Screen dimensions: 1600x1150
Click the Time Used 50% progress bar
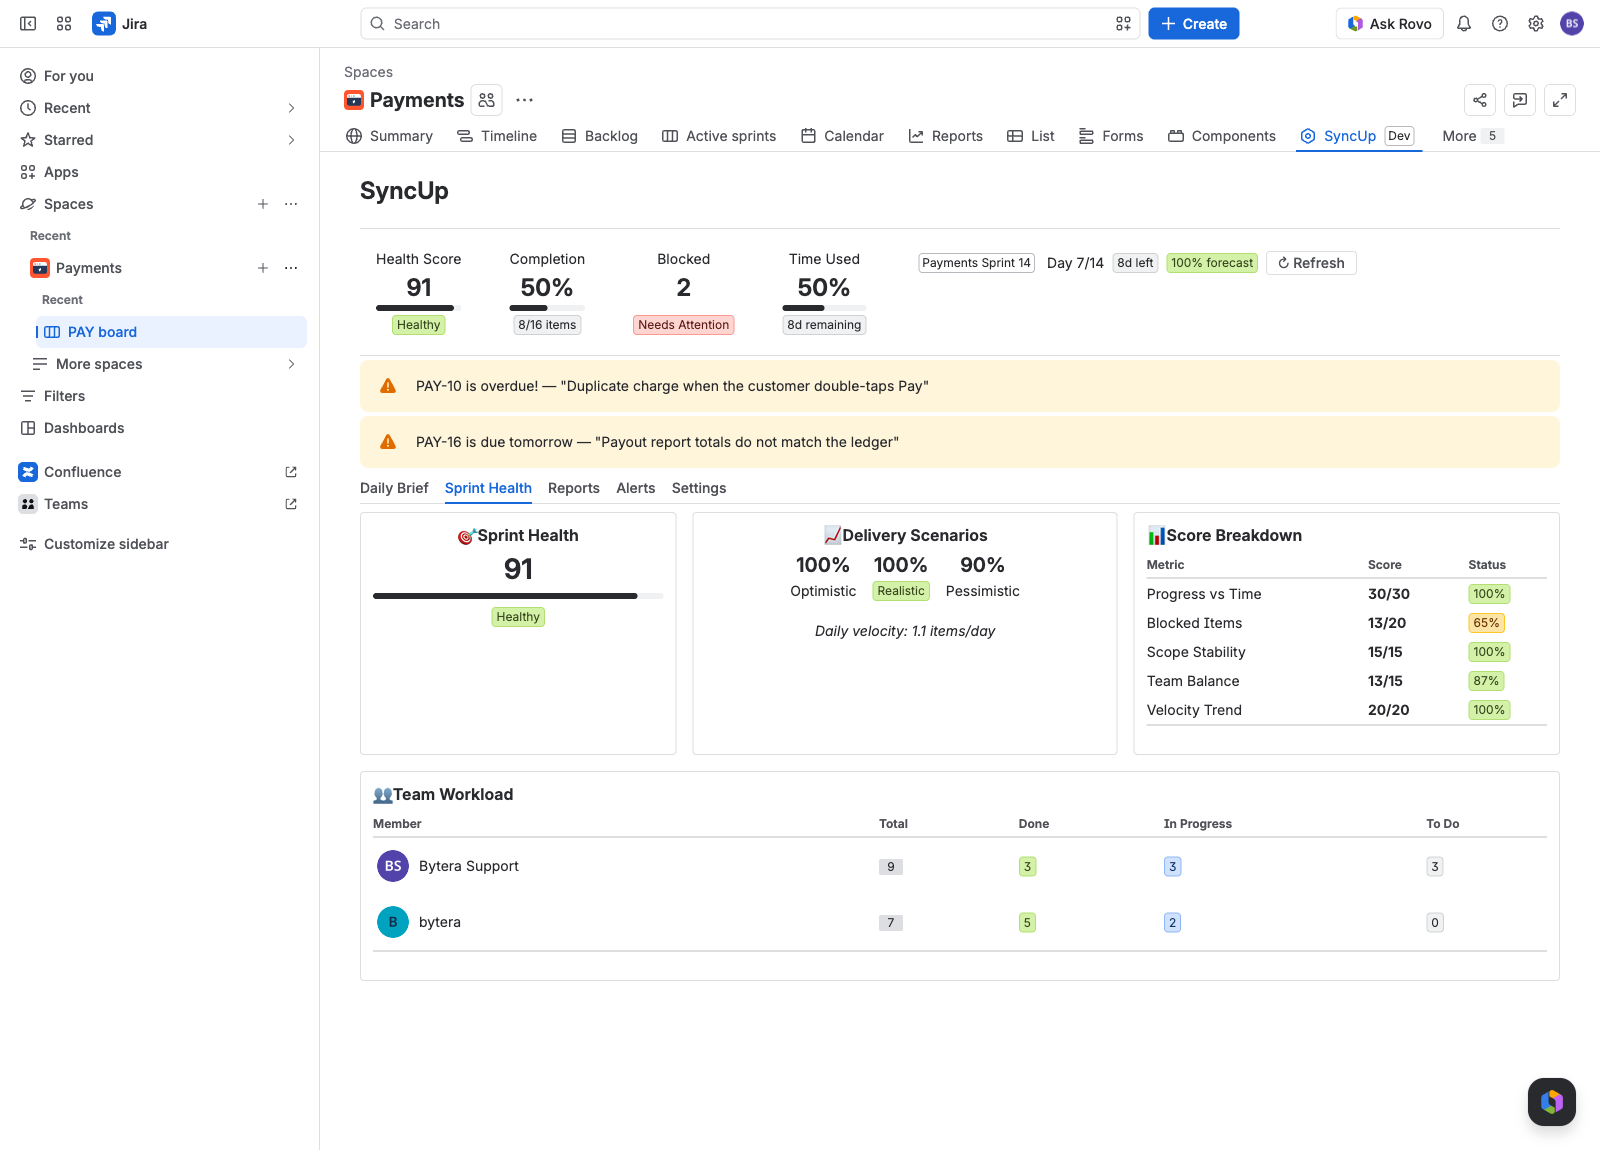point(824,308)
